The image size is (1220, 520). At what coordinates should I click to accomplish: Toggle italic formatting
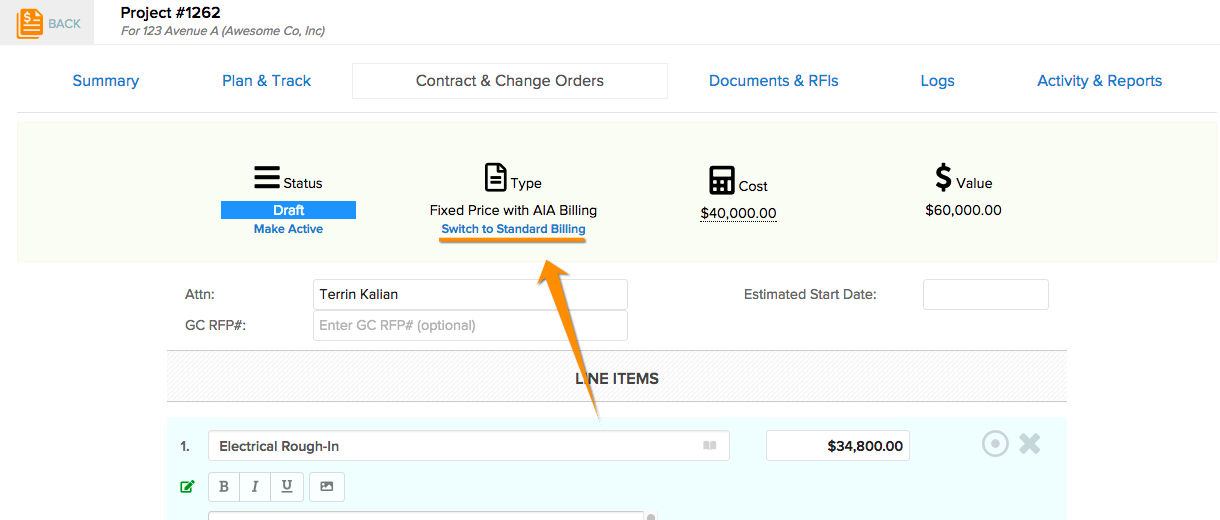(255, 487)
